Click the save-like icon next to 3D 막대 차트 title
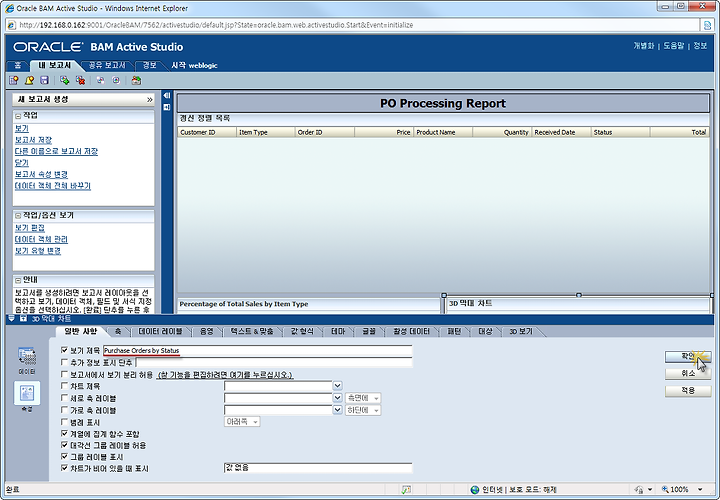 pos(22,318)
